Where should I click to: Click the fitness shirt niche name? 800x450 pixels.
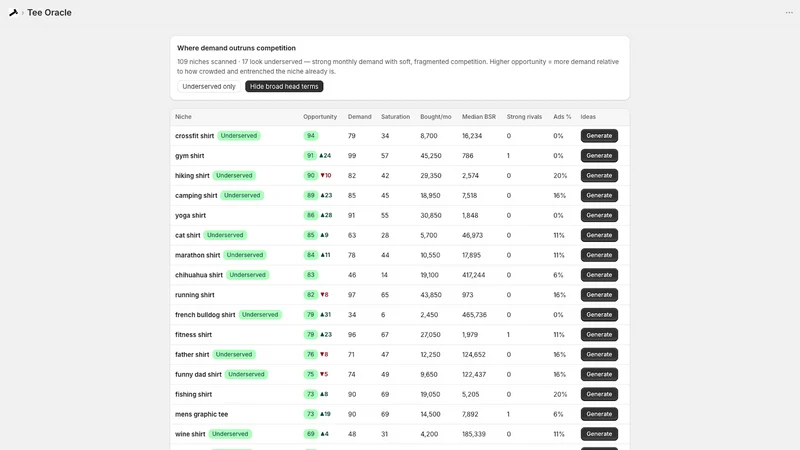pos(193,335)
